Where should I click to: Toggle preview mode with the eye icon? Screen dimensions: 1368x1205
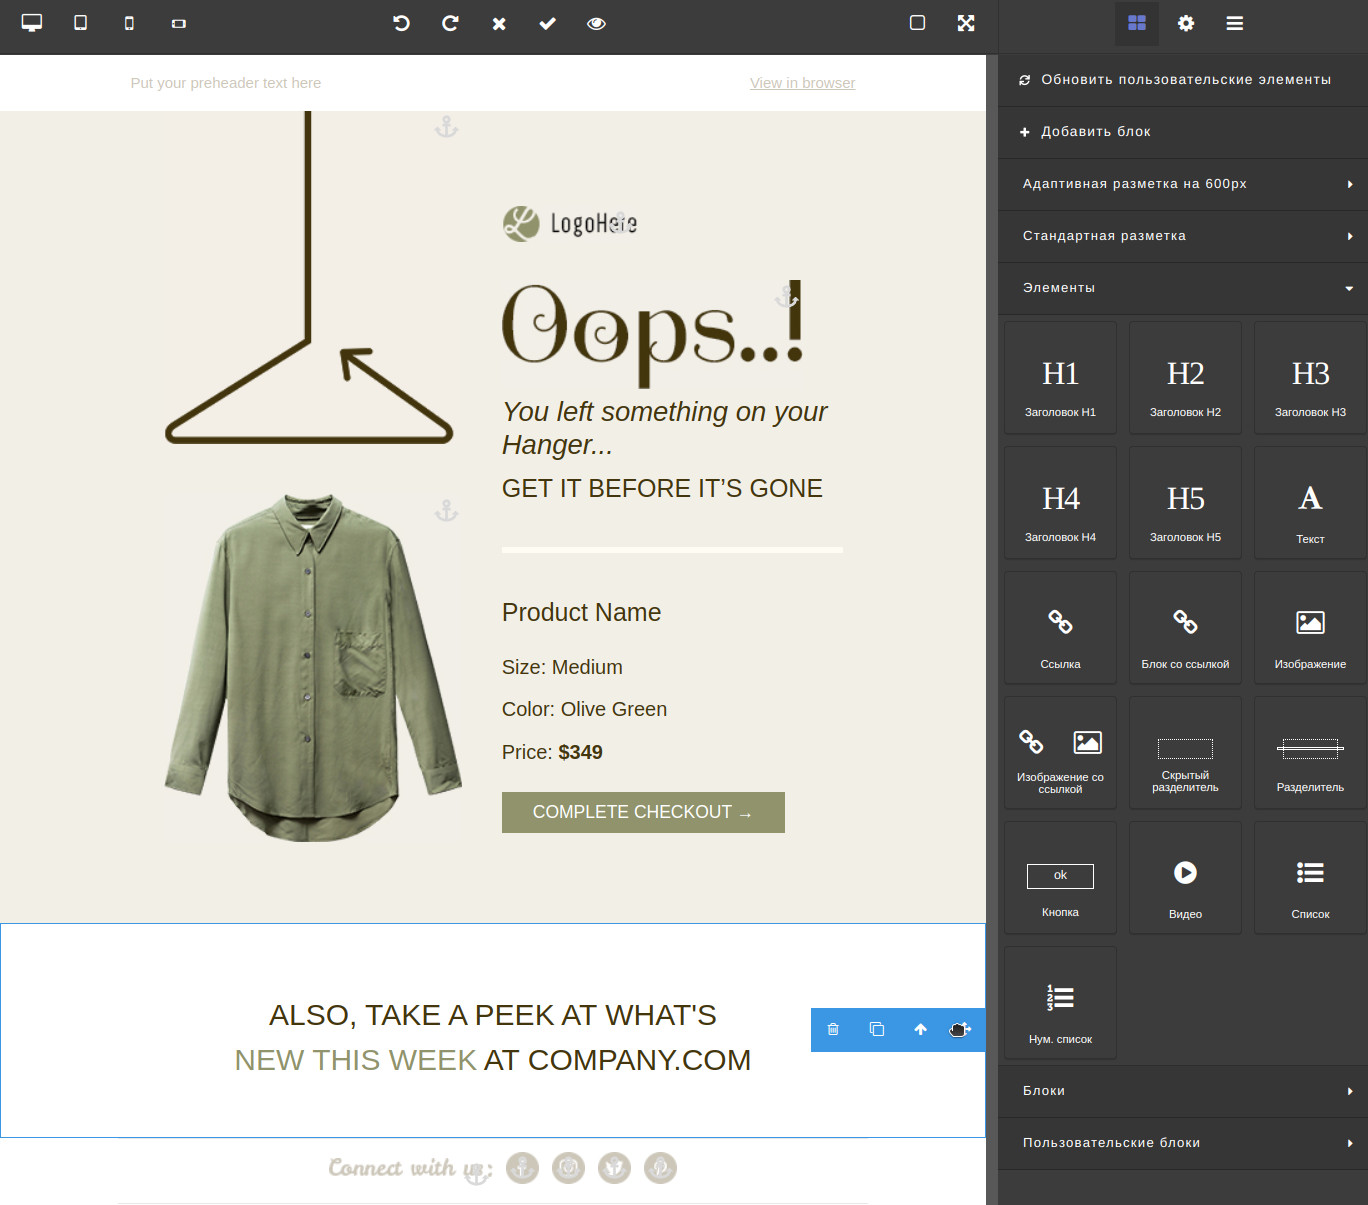tap(596, 23)
